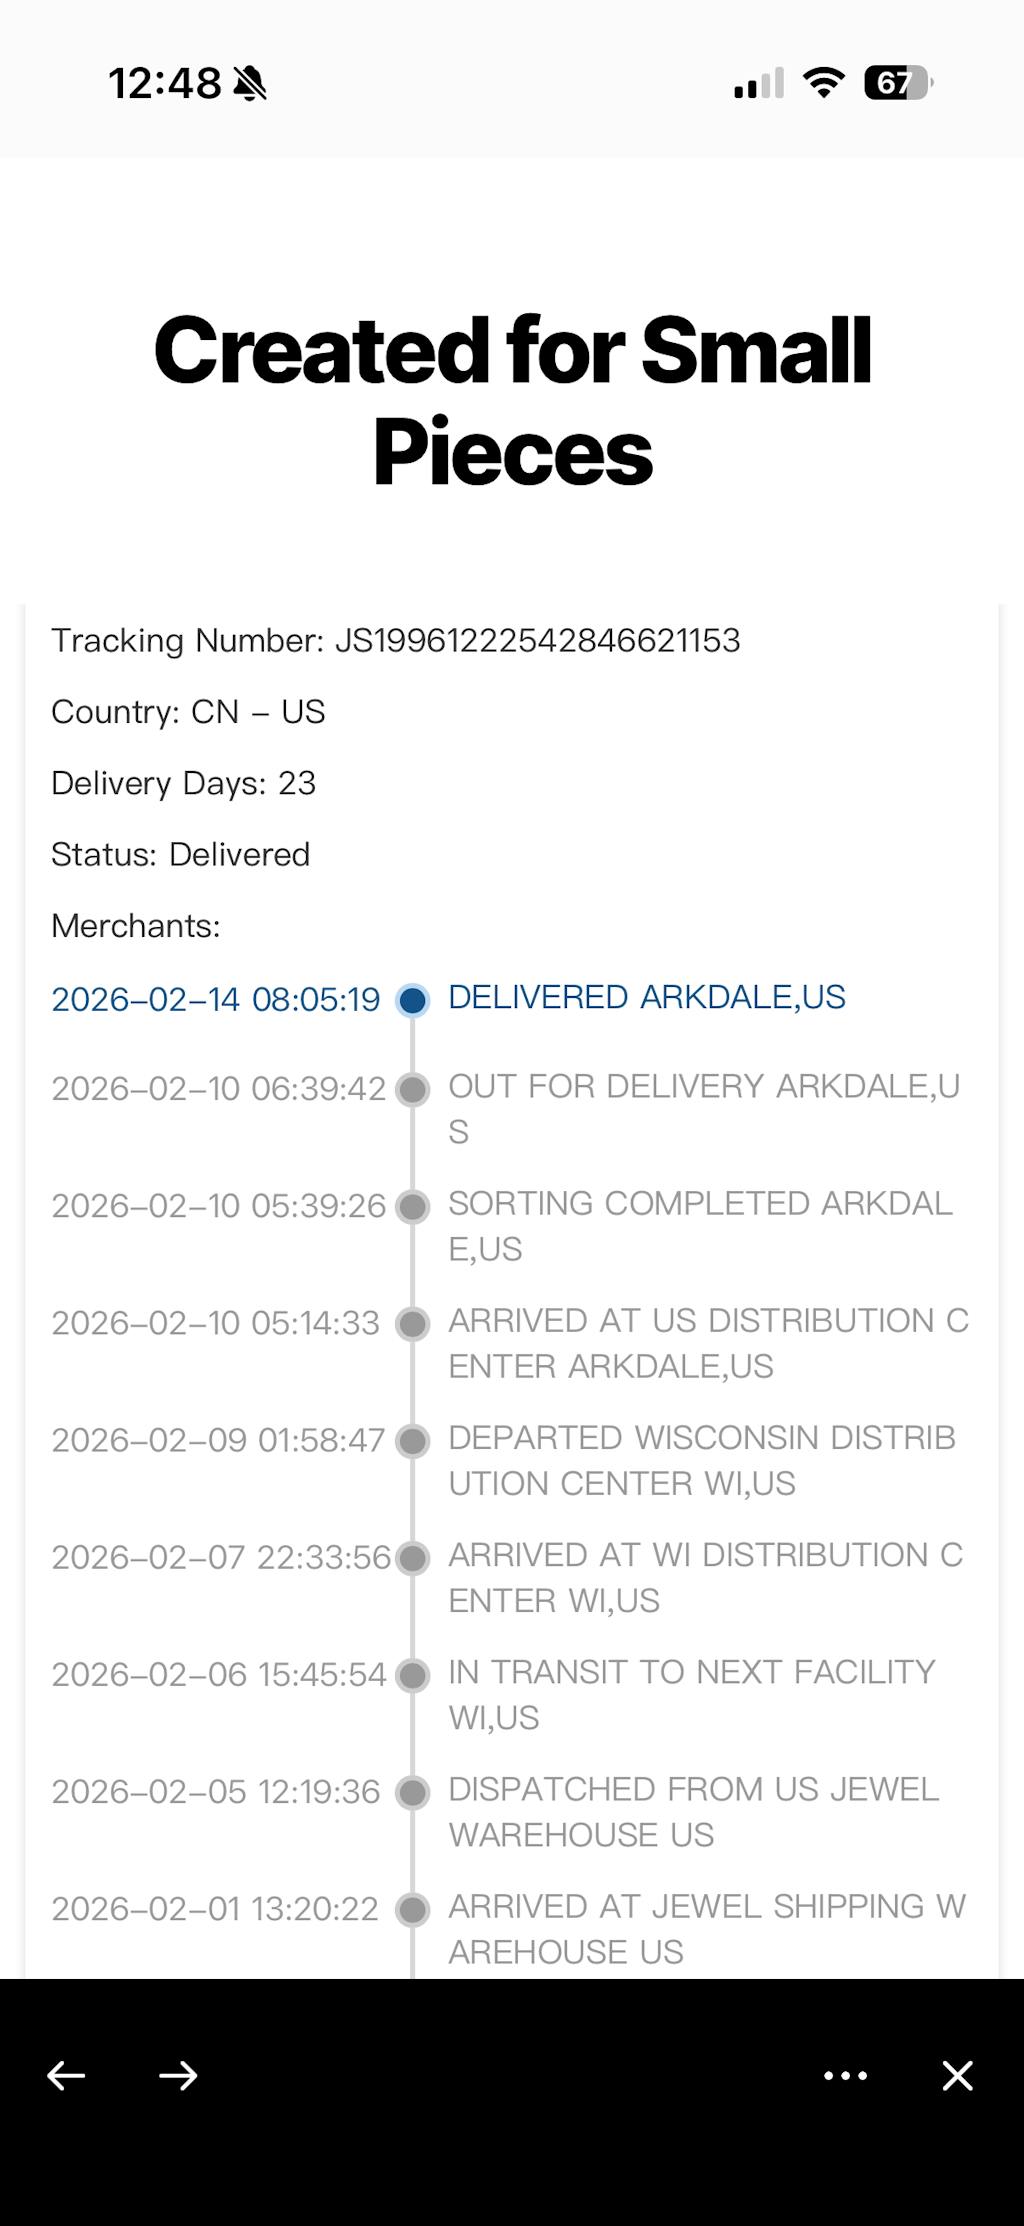Select the Out for Delivery timeline dot
1024x2226 pixels.
coord(413,1089)
